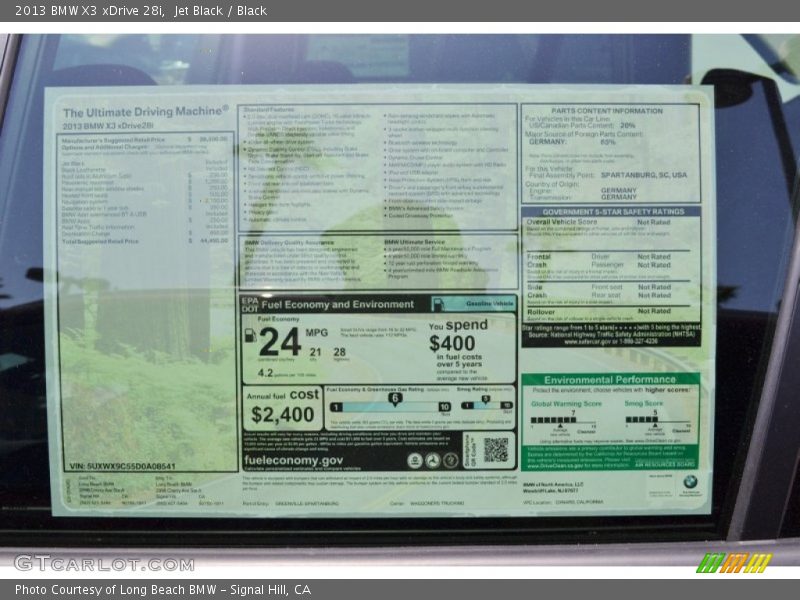Image resolution: width=800 pixels, height=600 pixels.
Task: Click the BMW roundel logo on the sticker
Action: pyautogui.click(x=690, y=482)
